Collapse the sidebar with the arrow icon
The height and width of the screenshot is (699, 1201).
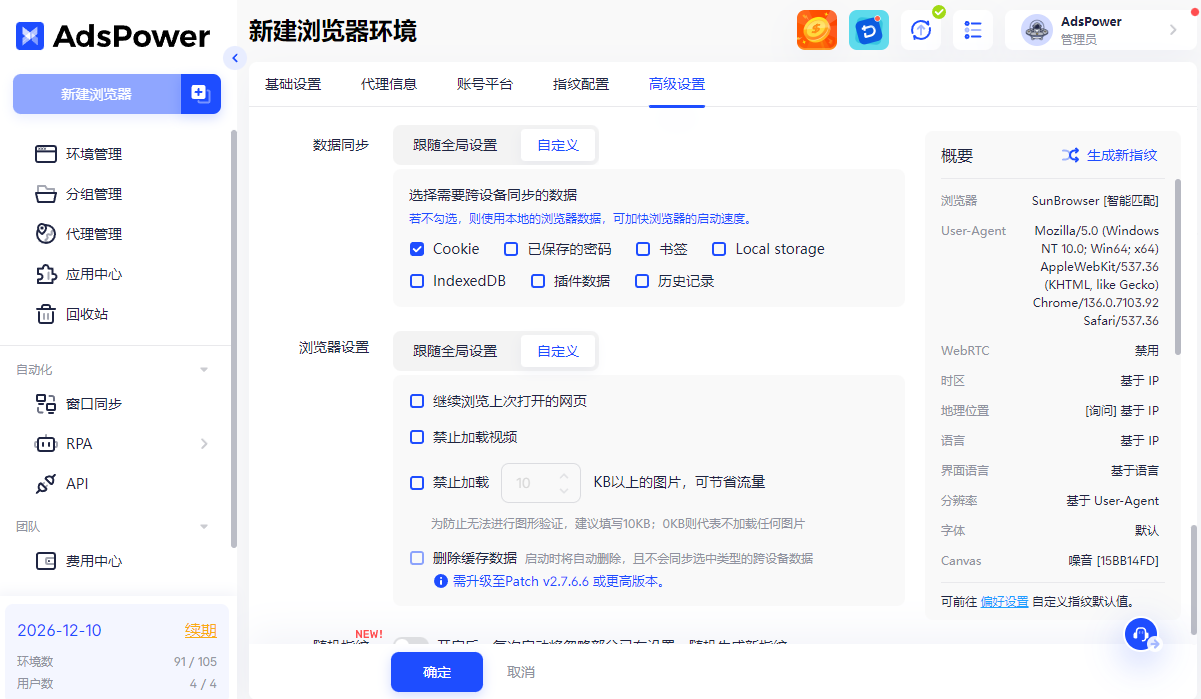click(x=235, y=58)
